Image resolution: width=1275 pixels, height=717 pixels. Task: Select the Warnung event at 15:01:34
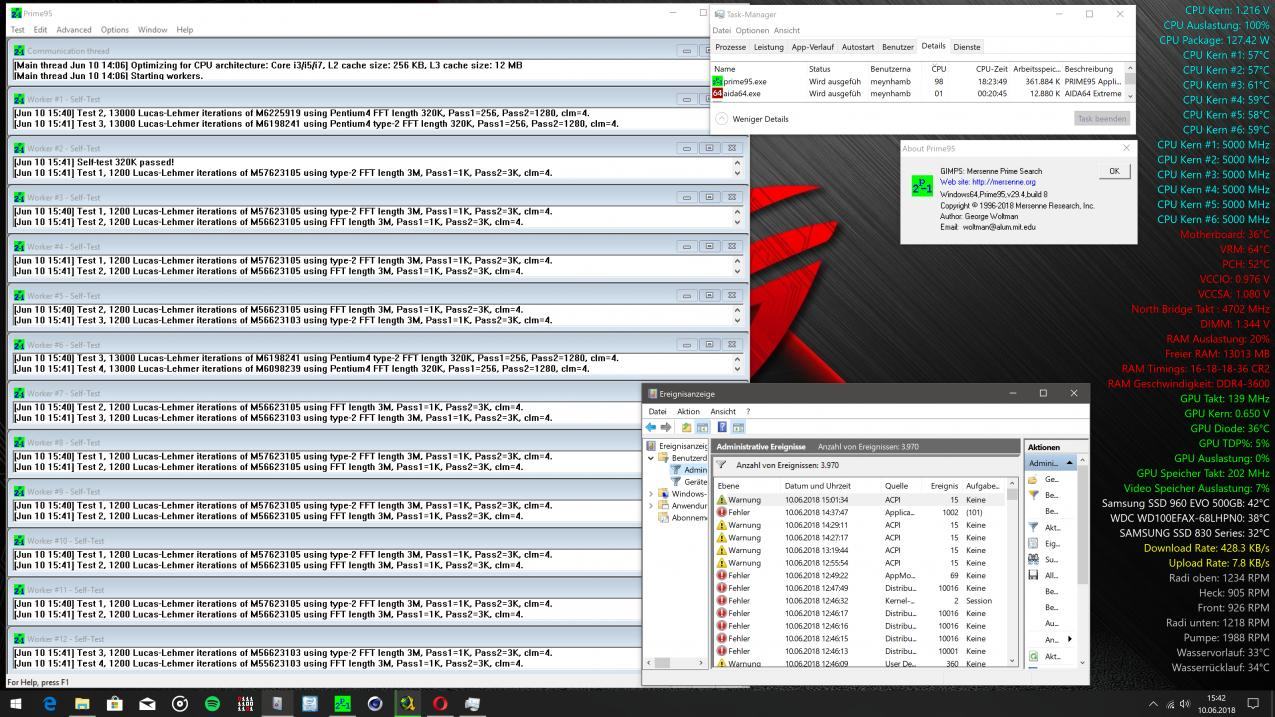coord(859,499)
